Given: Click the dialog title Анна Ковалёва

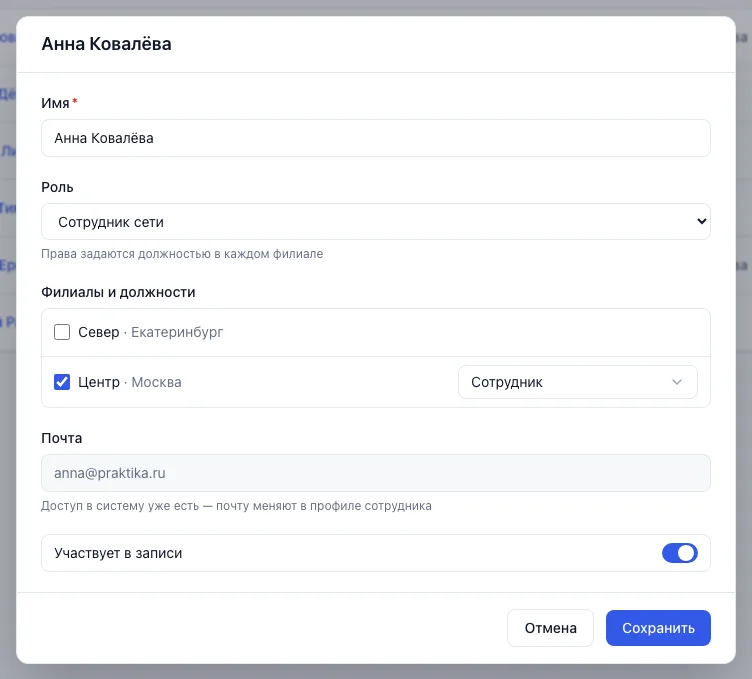Looking at the screenshot, I should click(106, 44).
